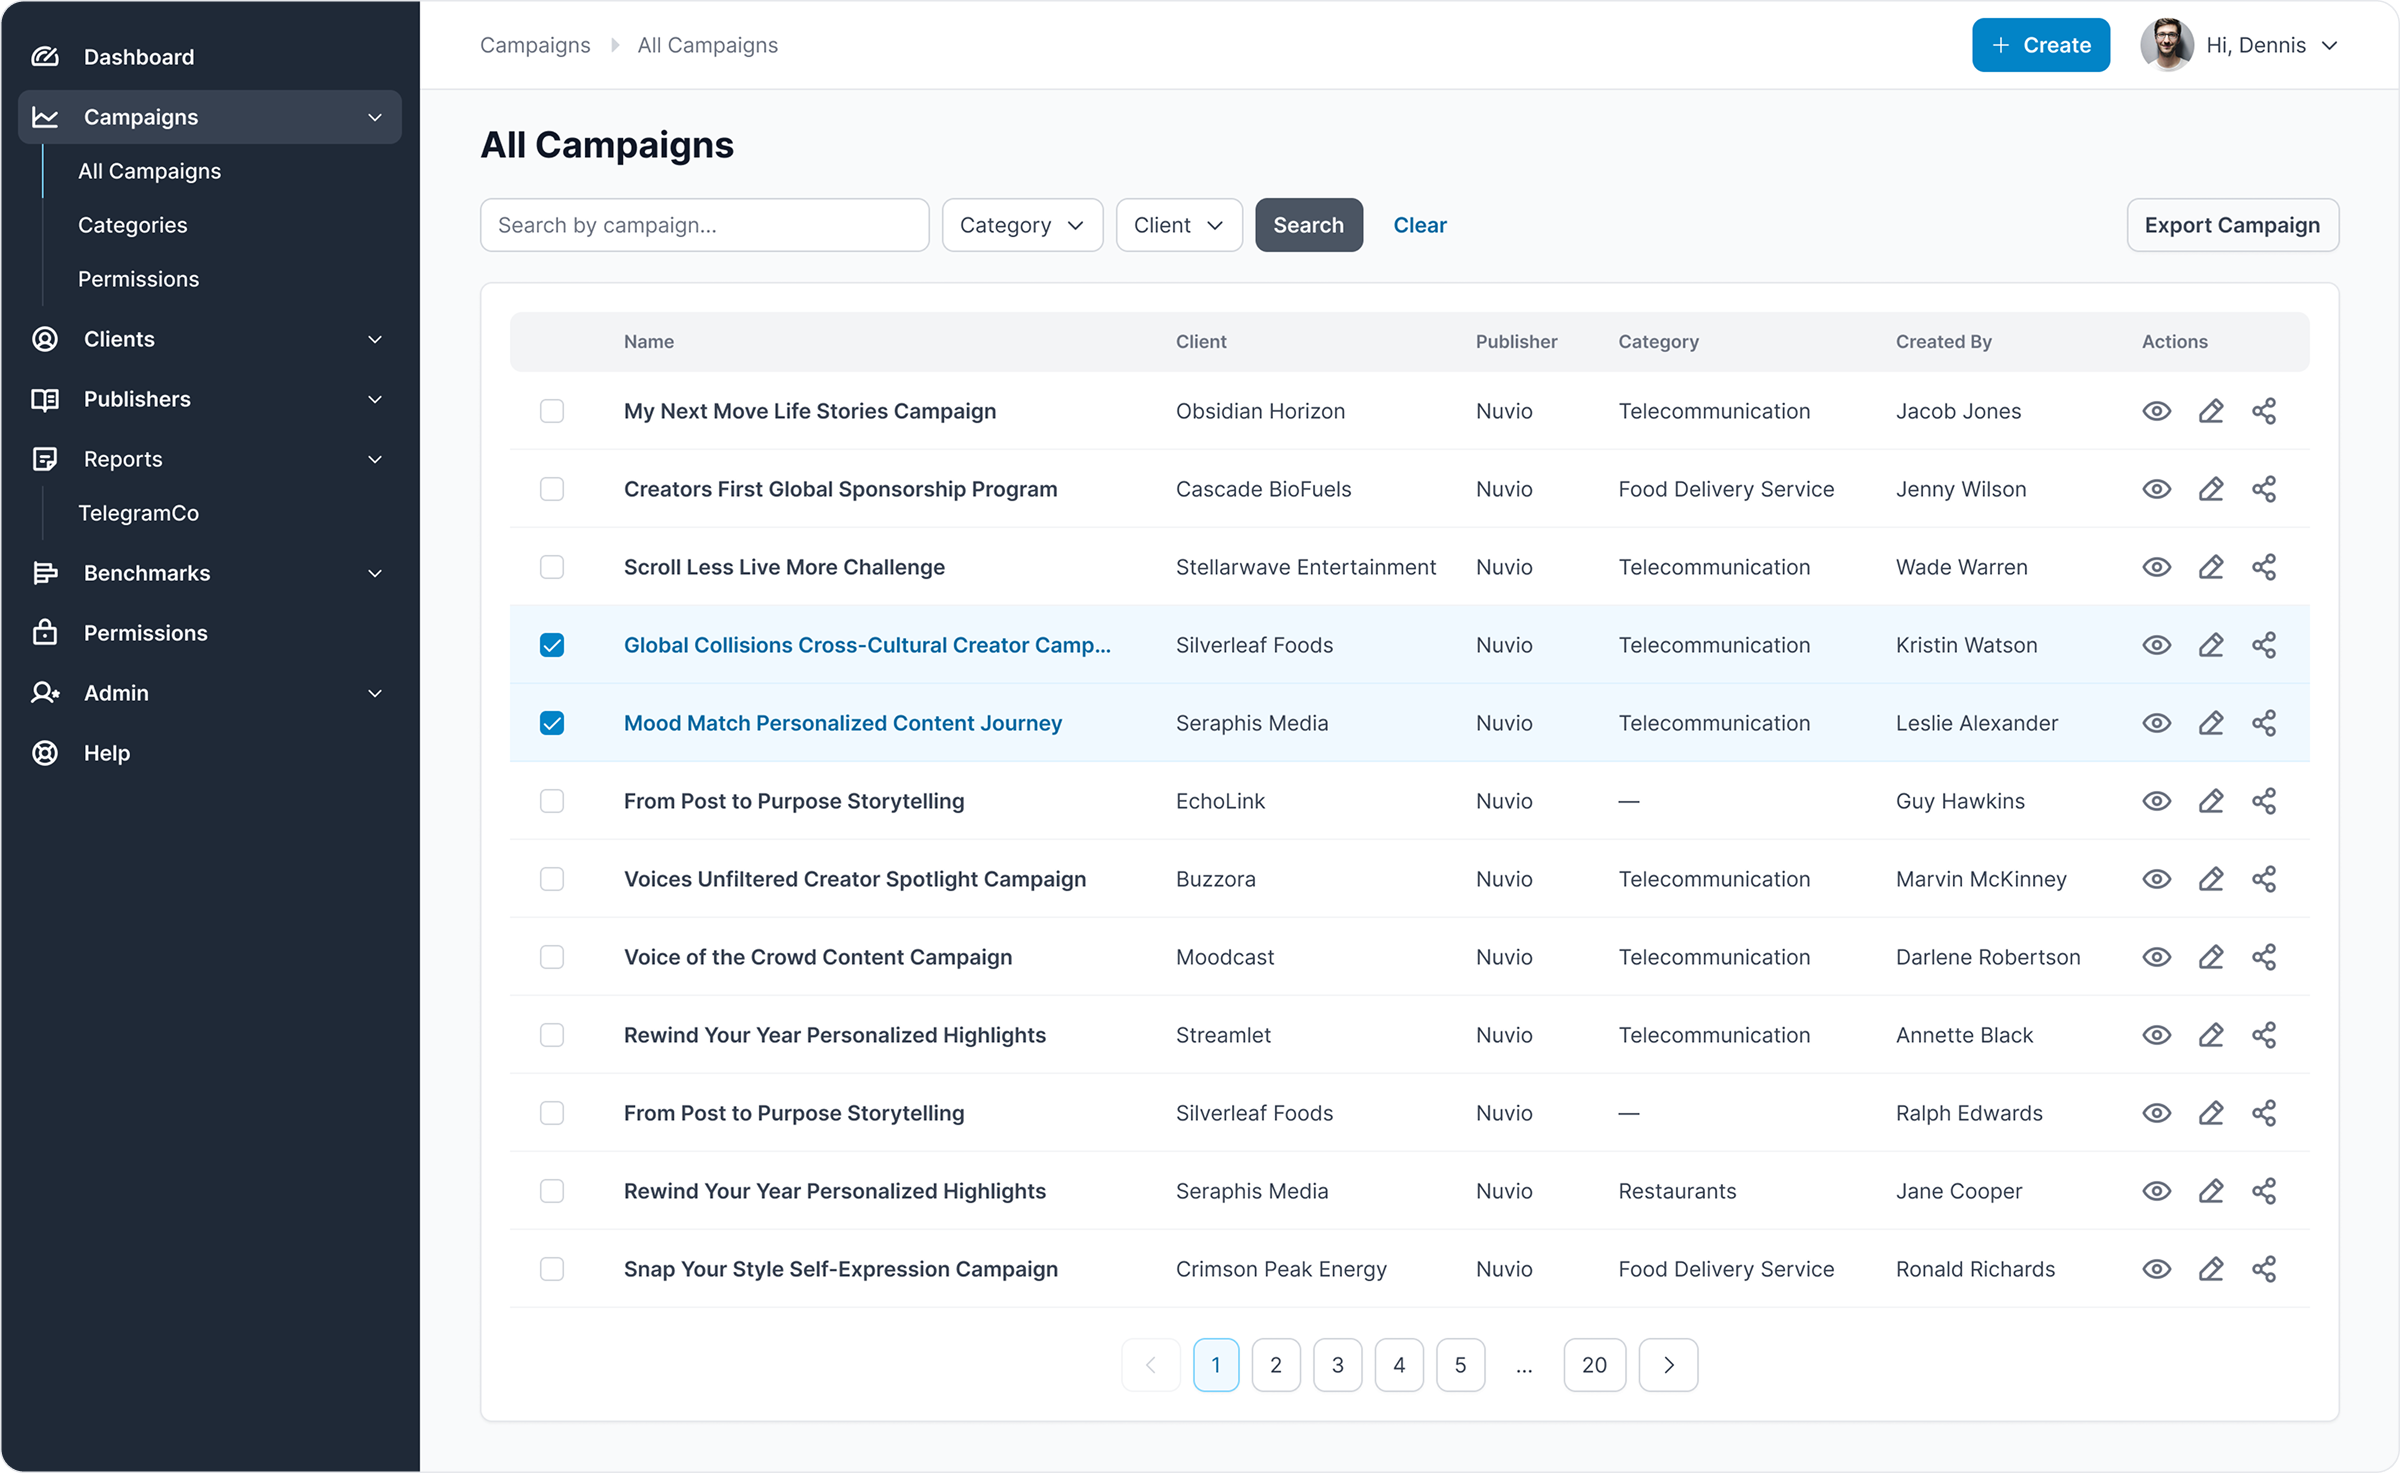The width and height of the screenshot is (2400, 1474).
Task: Click the Campaigns chart icon
Action: (45, 117)
